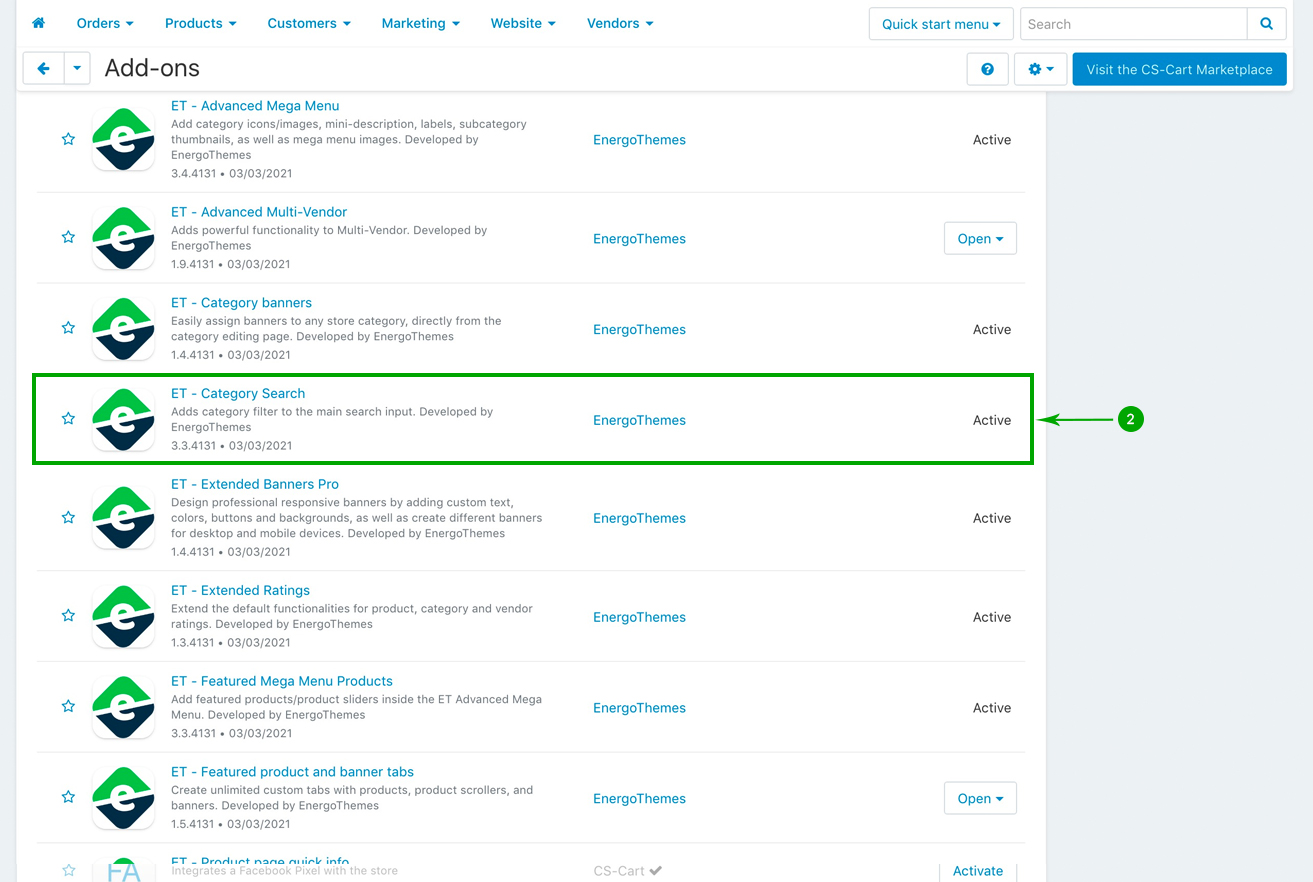Click the EnergoThemes developer link for Category Search
Screen dimensions: 1313x882
[639, 420]
